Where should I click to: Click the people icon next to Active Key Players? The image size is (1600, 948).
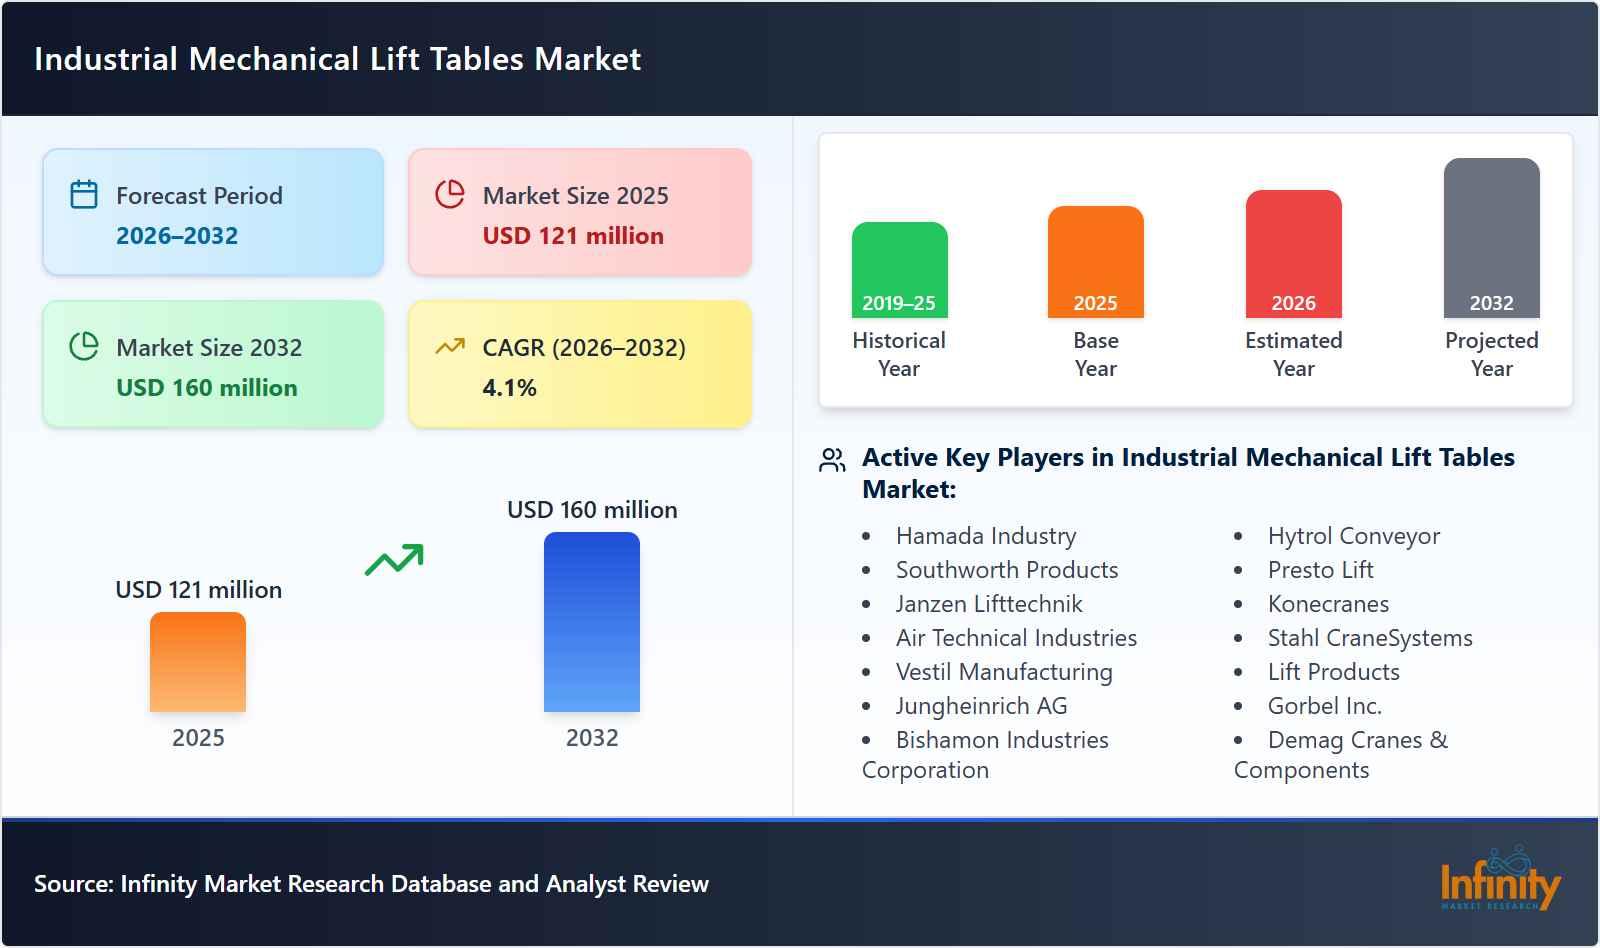tap(831, 461)
